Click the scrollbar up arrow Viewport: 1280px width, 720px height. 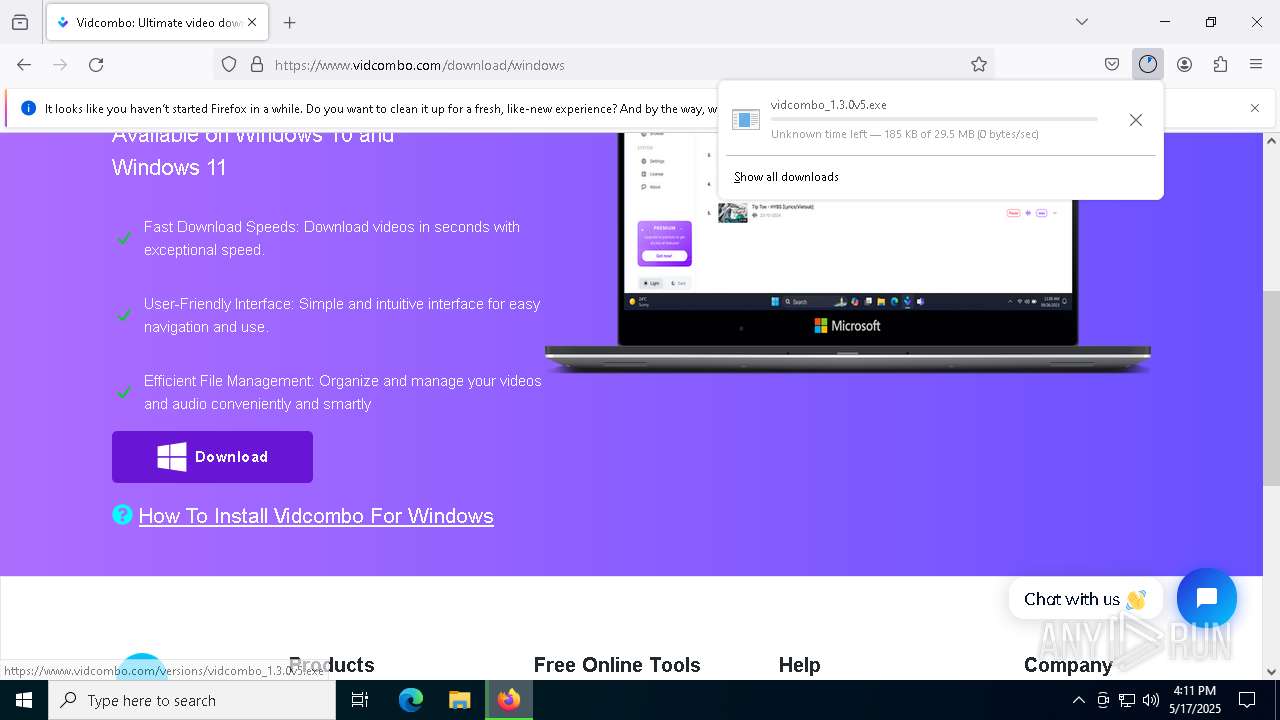click(x=1272, y=141)
